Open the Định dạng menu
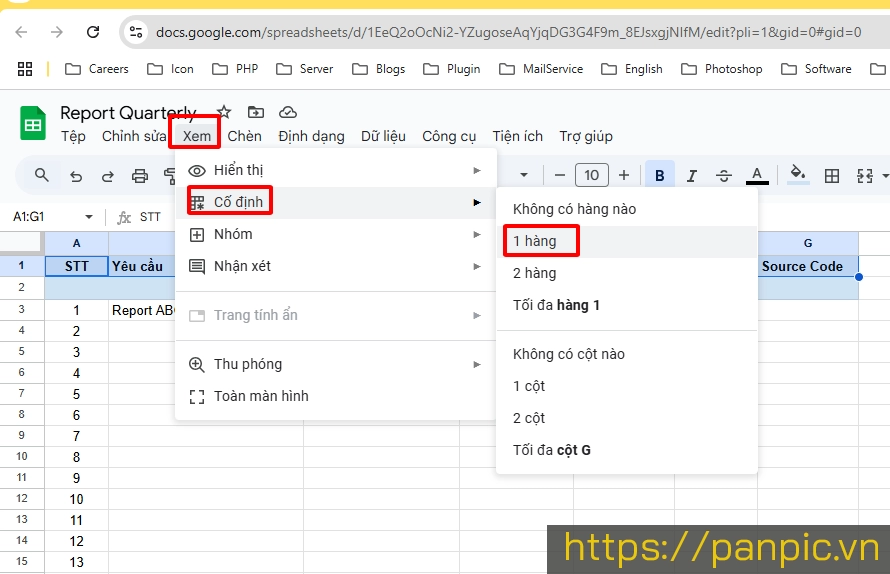Viewport: 890px width, 574px height. coord(311,136)
